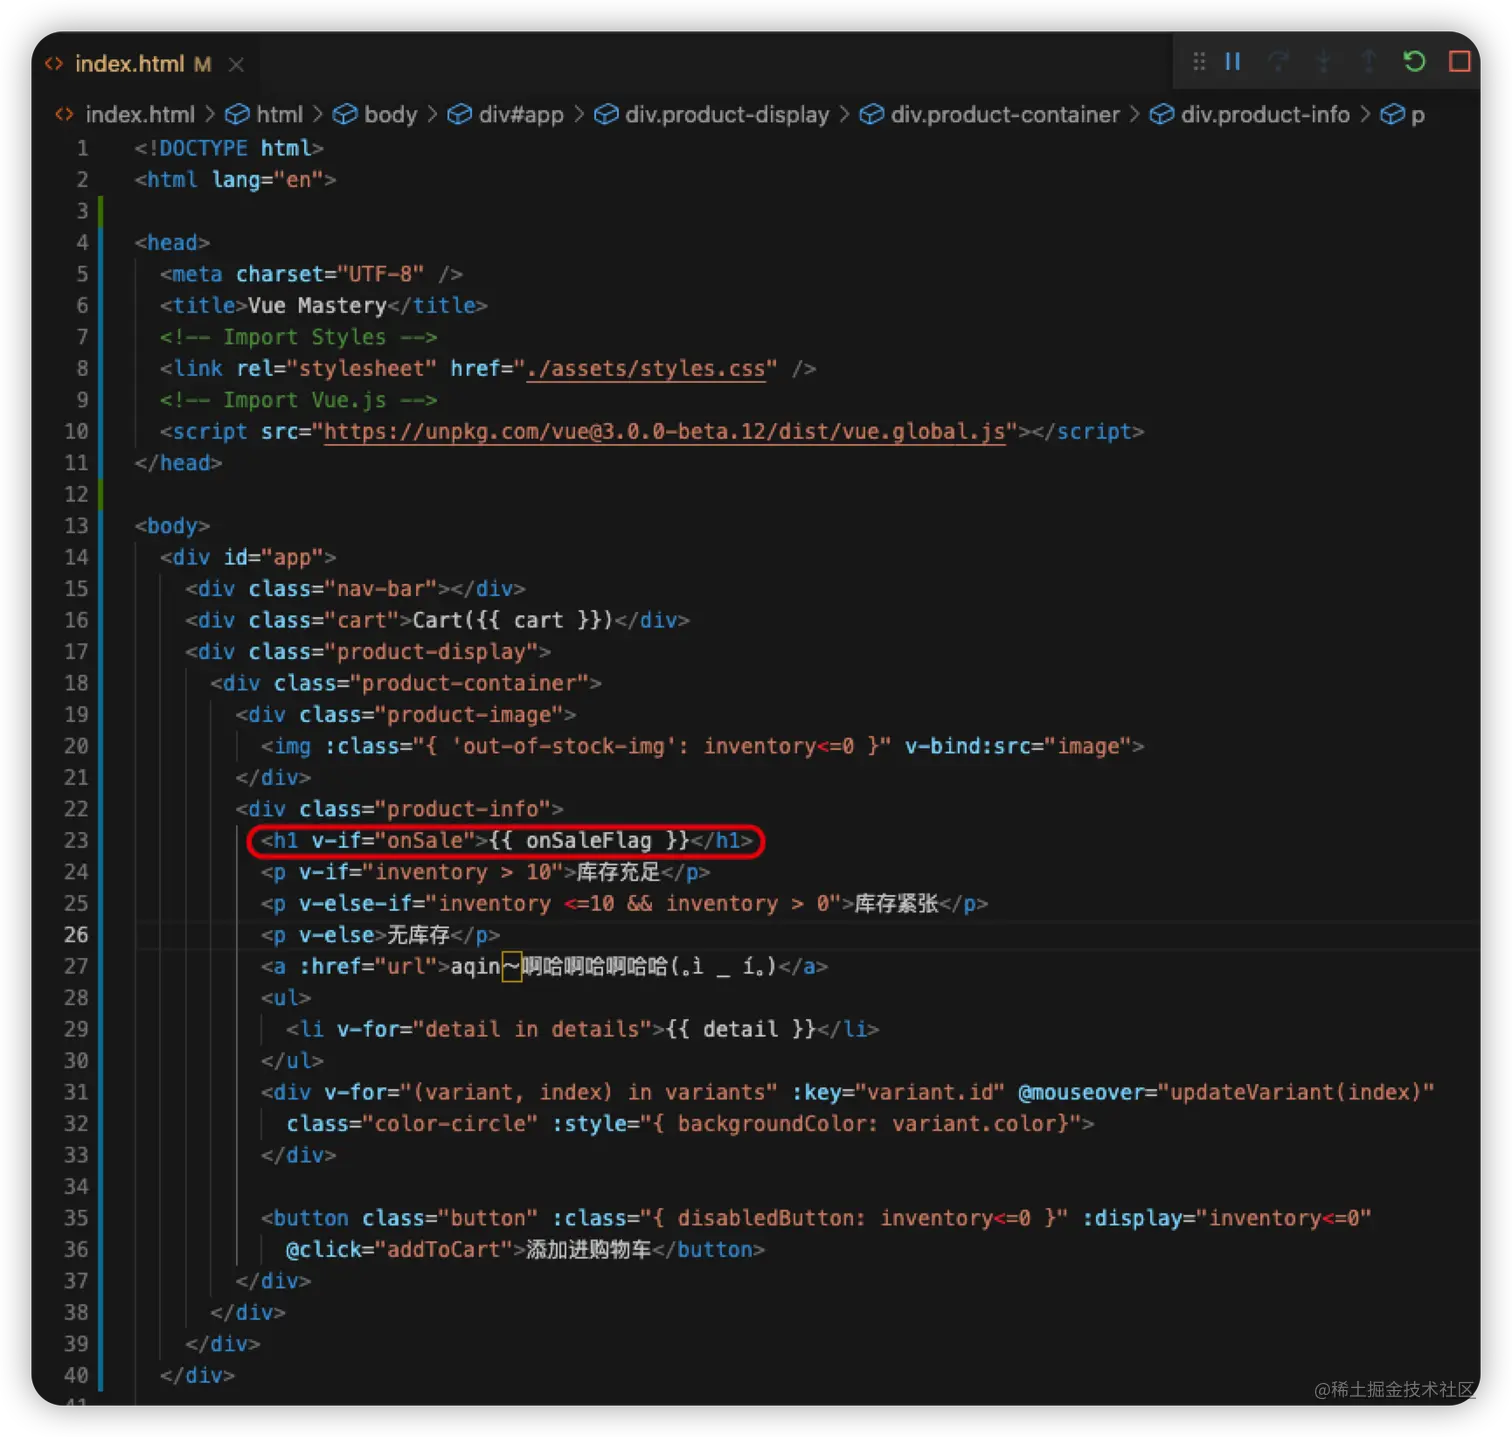Click 'Cart({{ cart }})' text on line 16
1512x1437 pixels.
pos(512,621)
